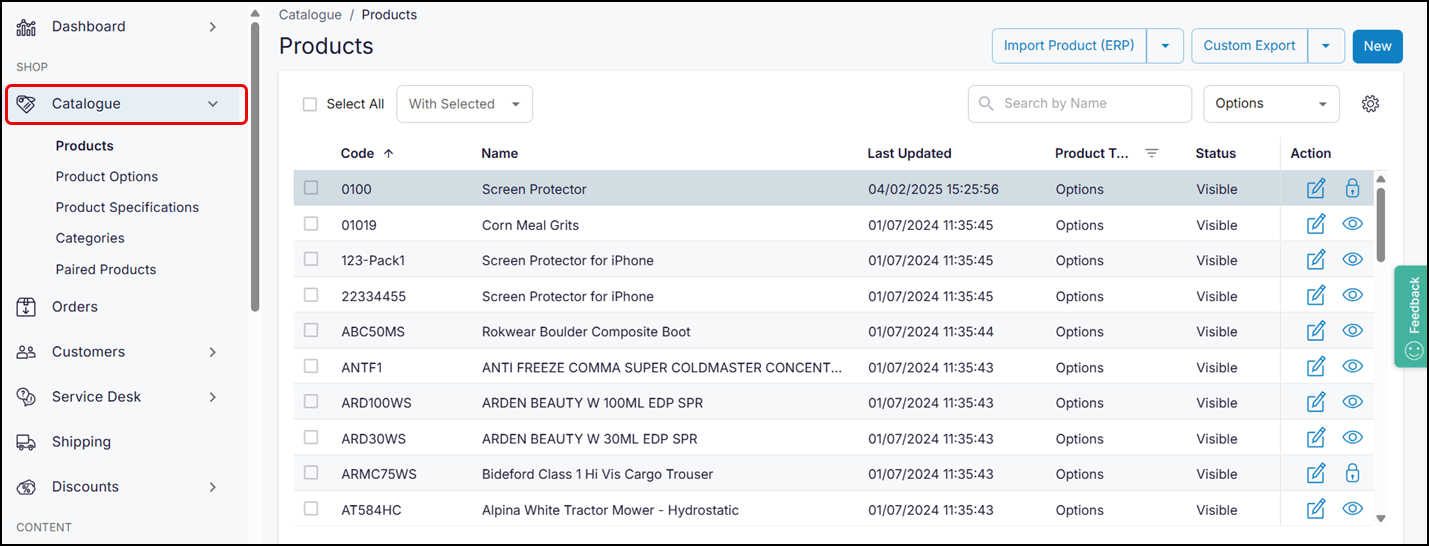Screen dimensions: 1429x546
Task: Toggle visibility eye for ANTF1 product
Action: (x=1352, y=367)
